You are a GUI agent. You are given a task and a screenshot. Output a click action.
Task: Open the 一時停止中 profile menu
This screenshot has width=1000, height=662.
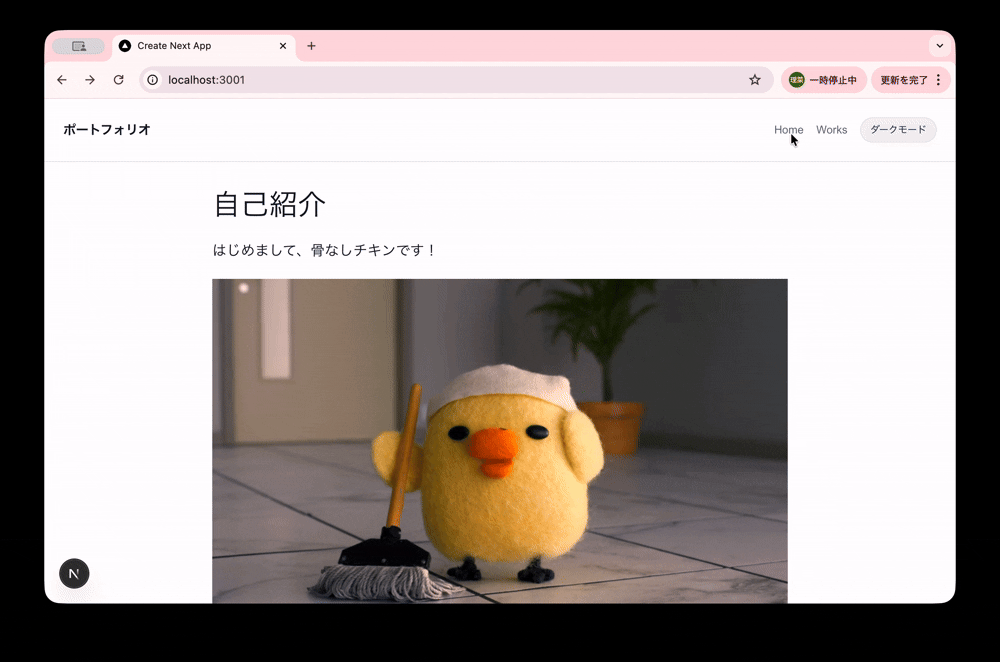[823, 80]
